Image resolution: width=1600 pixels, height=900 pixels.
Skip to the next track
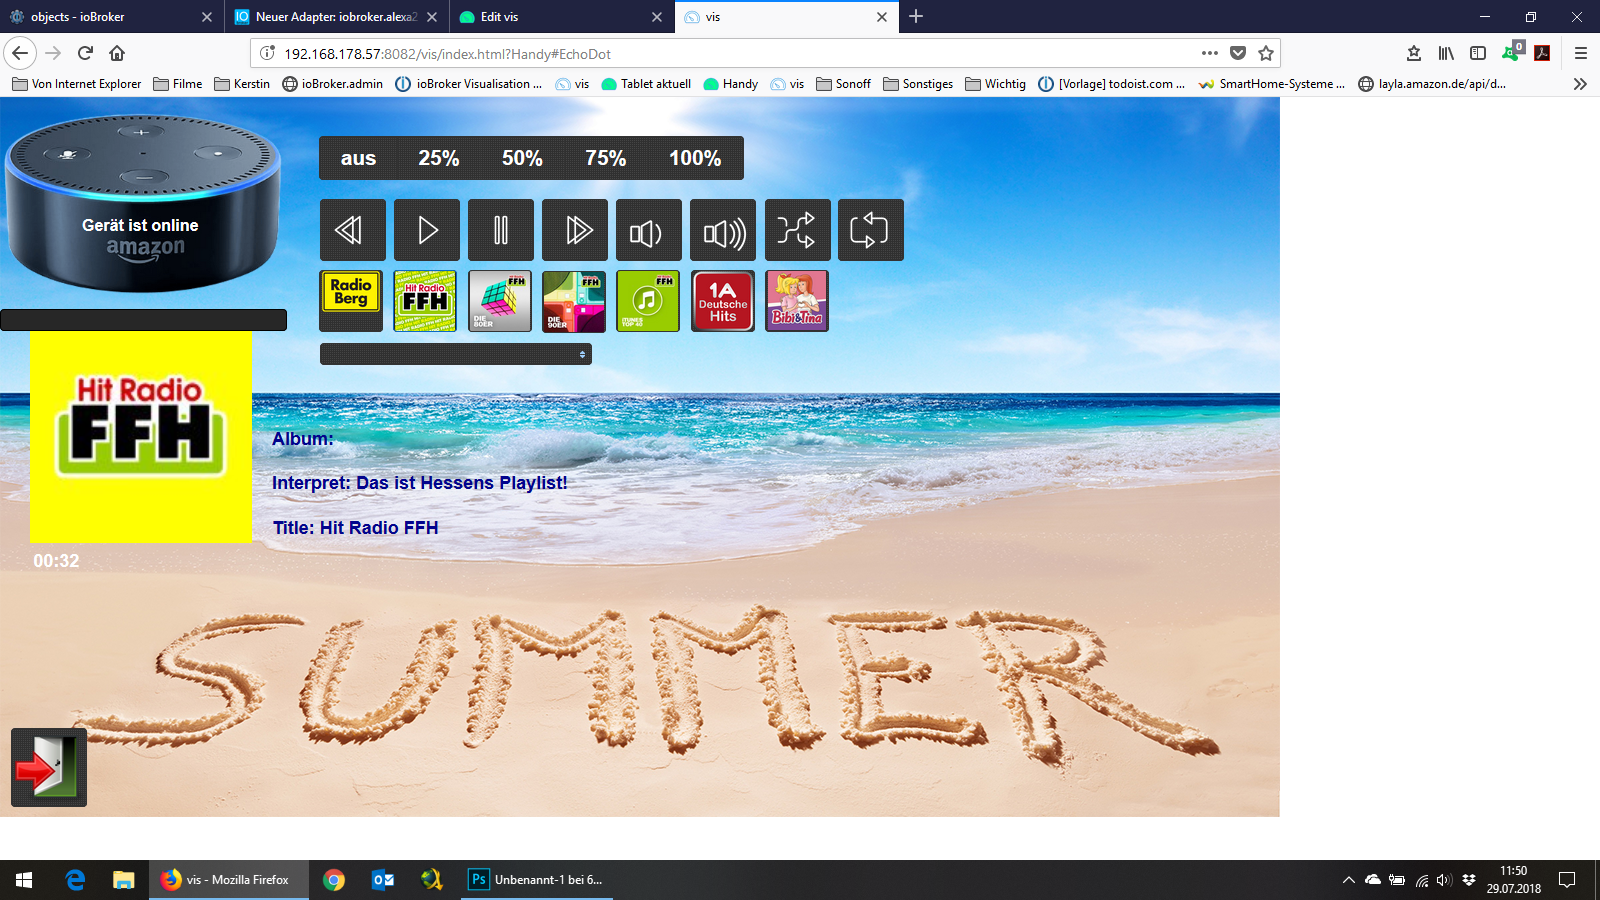point(575,230)
